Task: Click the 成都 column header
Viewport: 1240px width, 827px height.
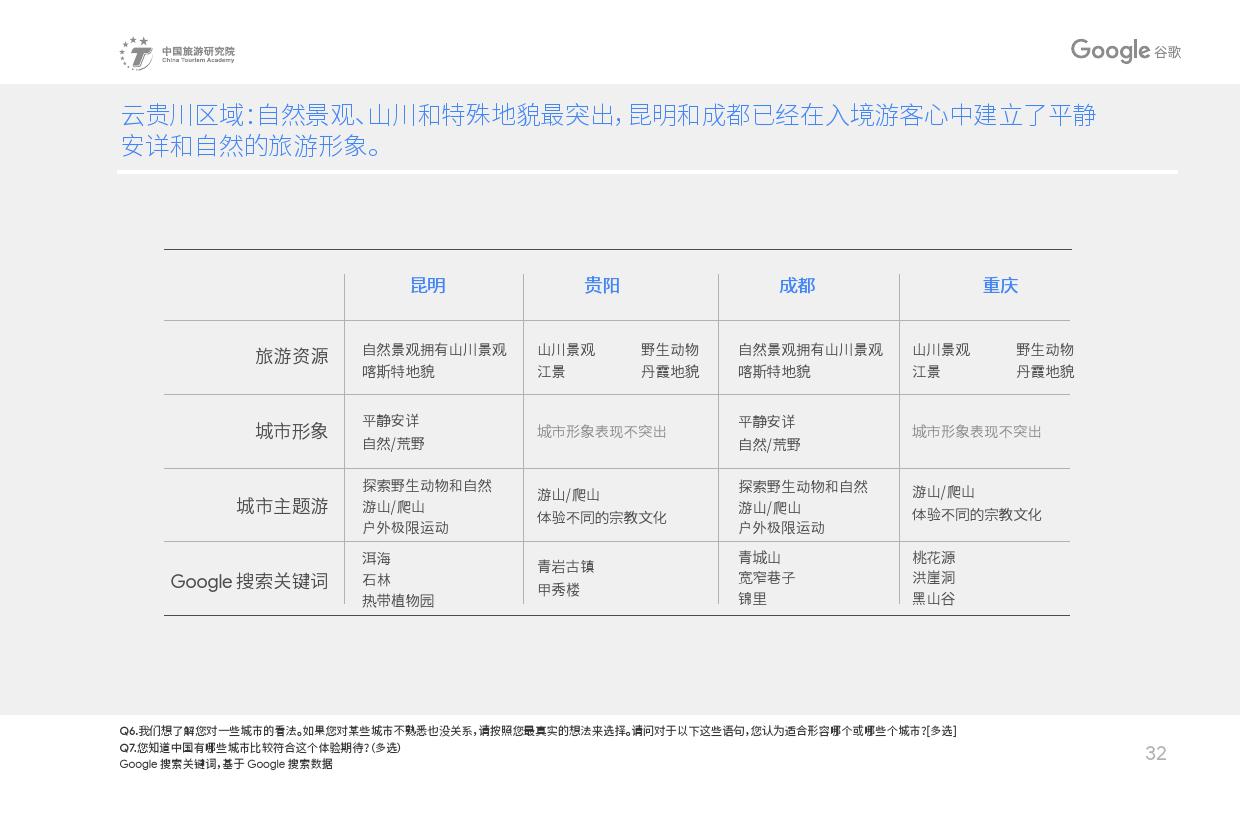Action: pyautogui.click(x=797, y=286)
